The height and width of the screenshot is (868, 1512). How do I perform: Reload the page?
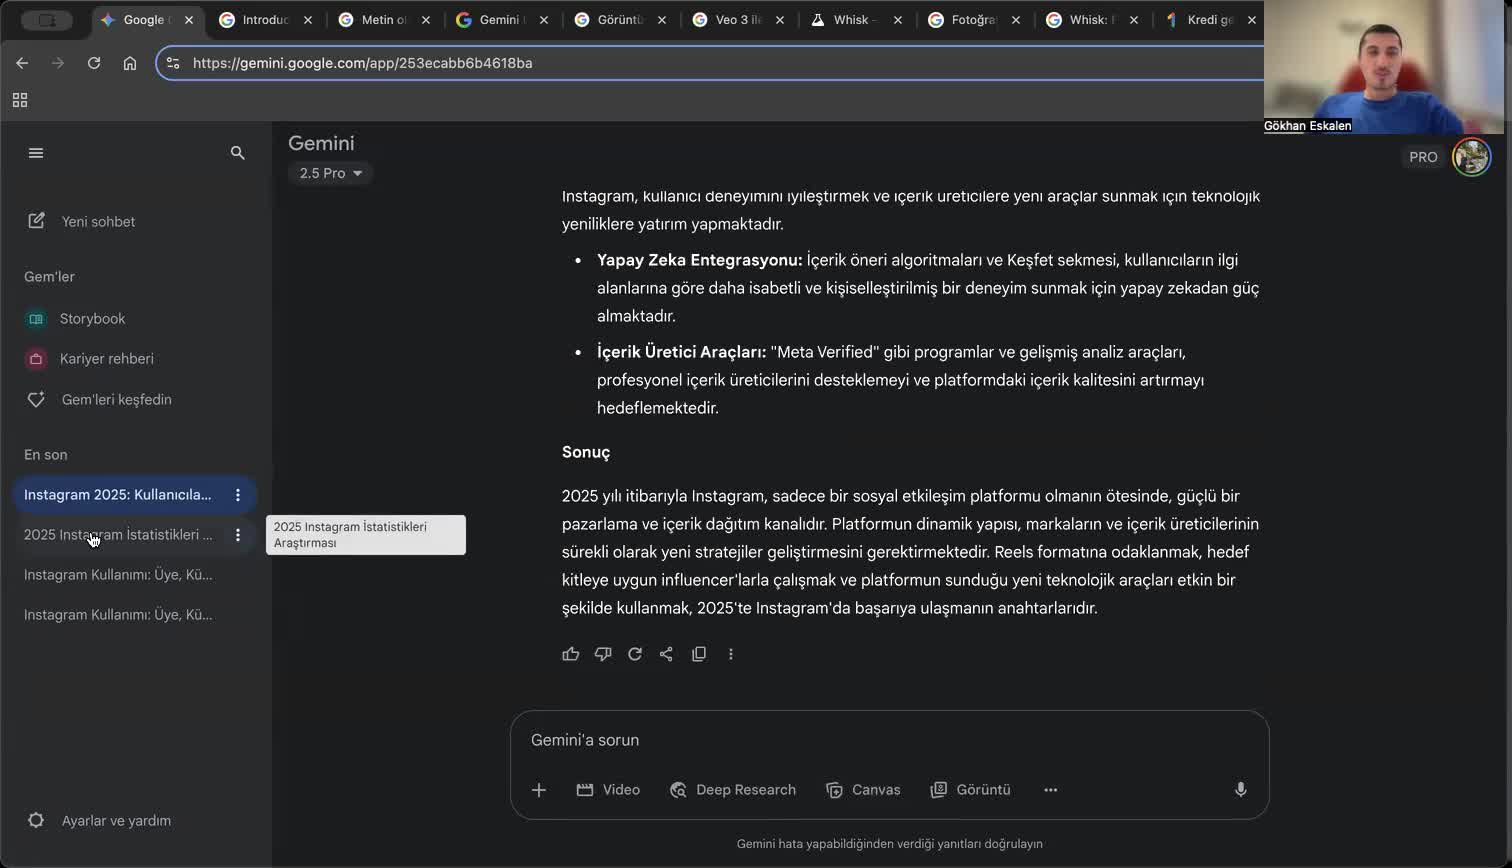pos(94,63)
